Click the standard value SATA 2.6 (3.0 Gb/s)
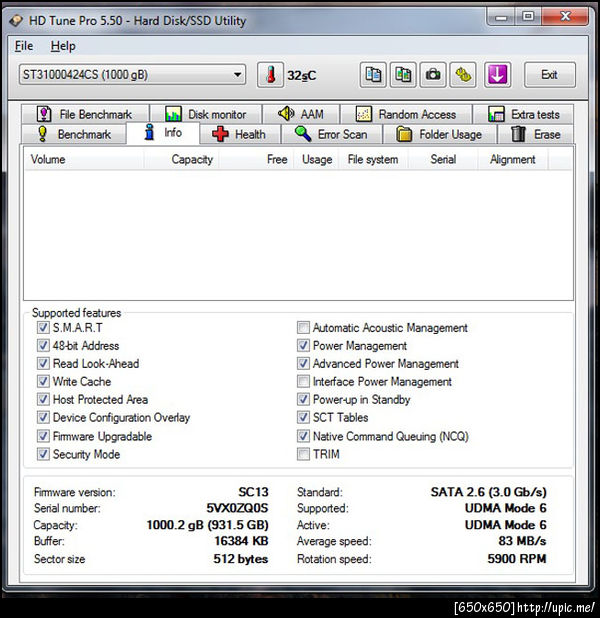 coord(488,492)
